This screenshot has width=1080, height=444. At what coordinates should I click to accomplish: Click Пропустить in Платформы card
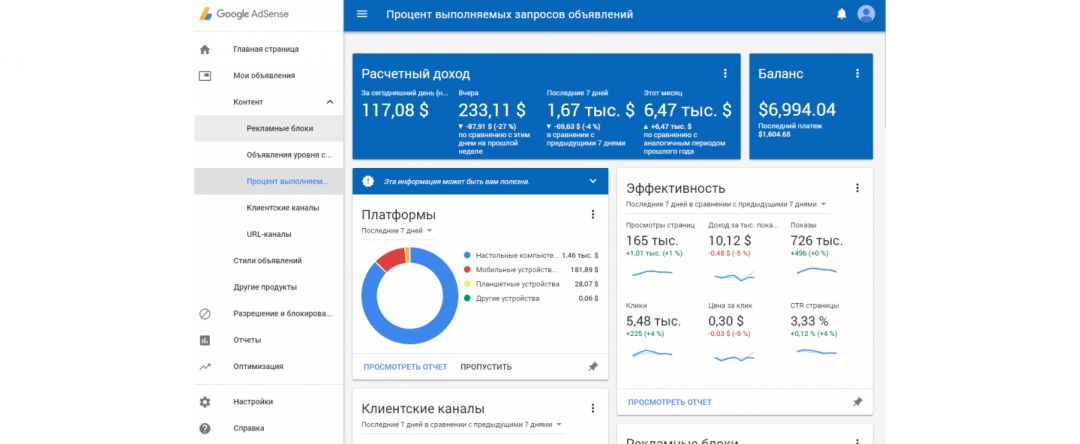(x=486, y=367)
